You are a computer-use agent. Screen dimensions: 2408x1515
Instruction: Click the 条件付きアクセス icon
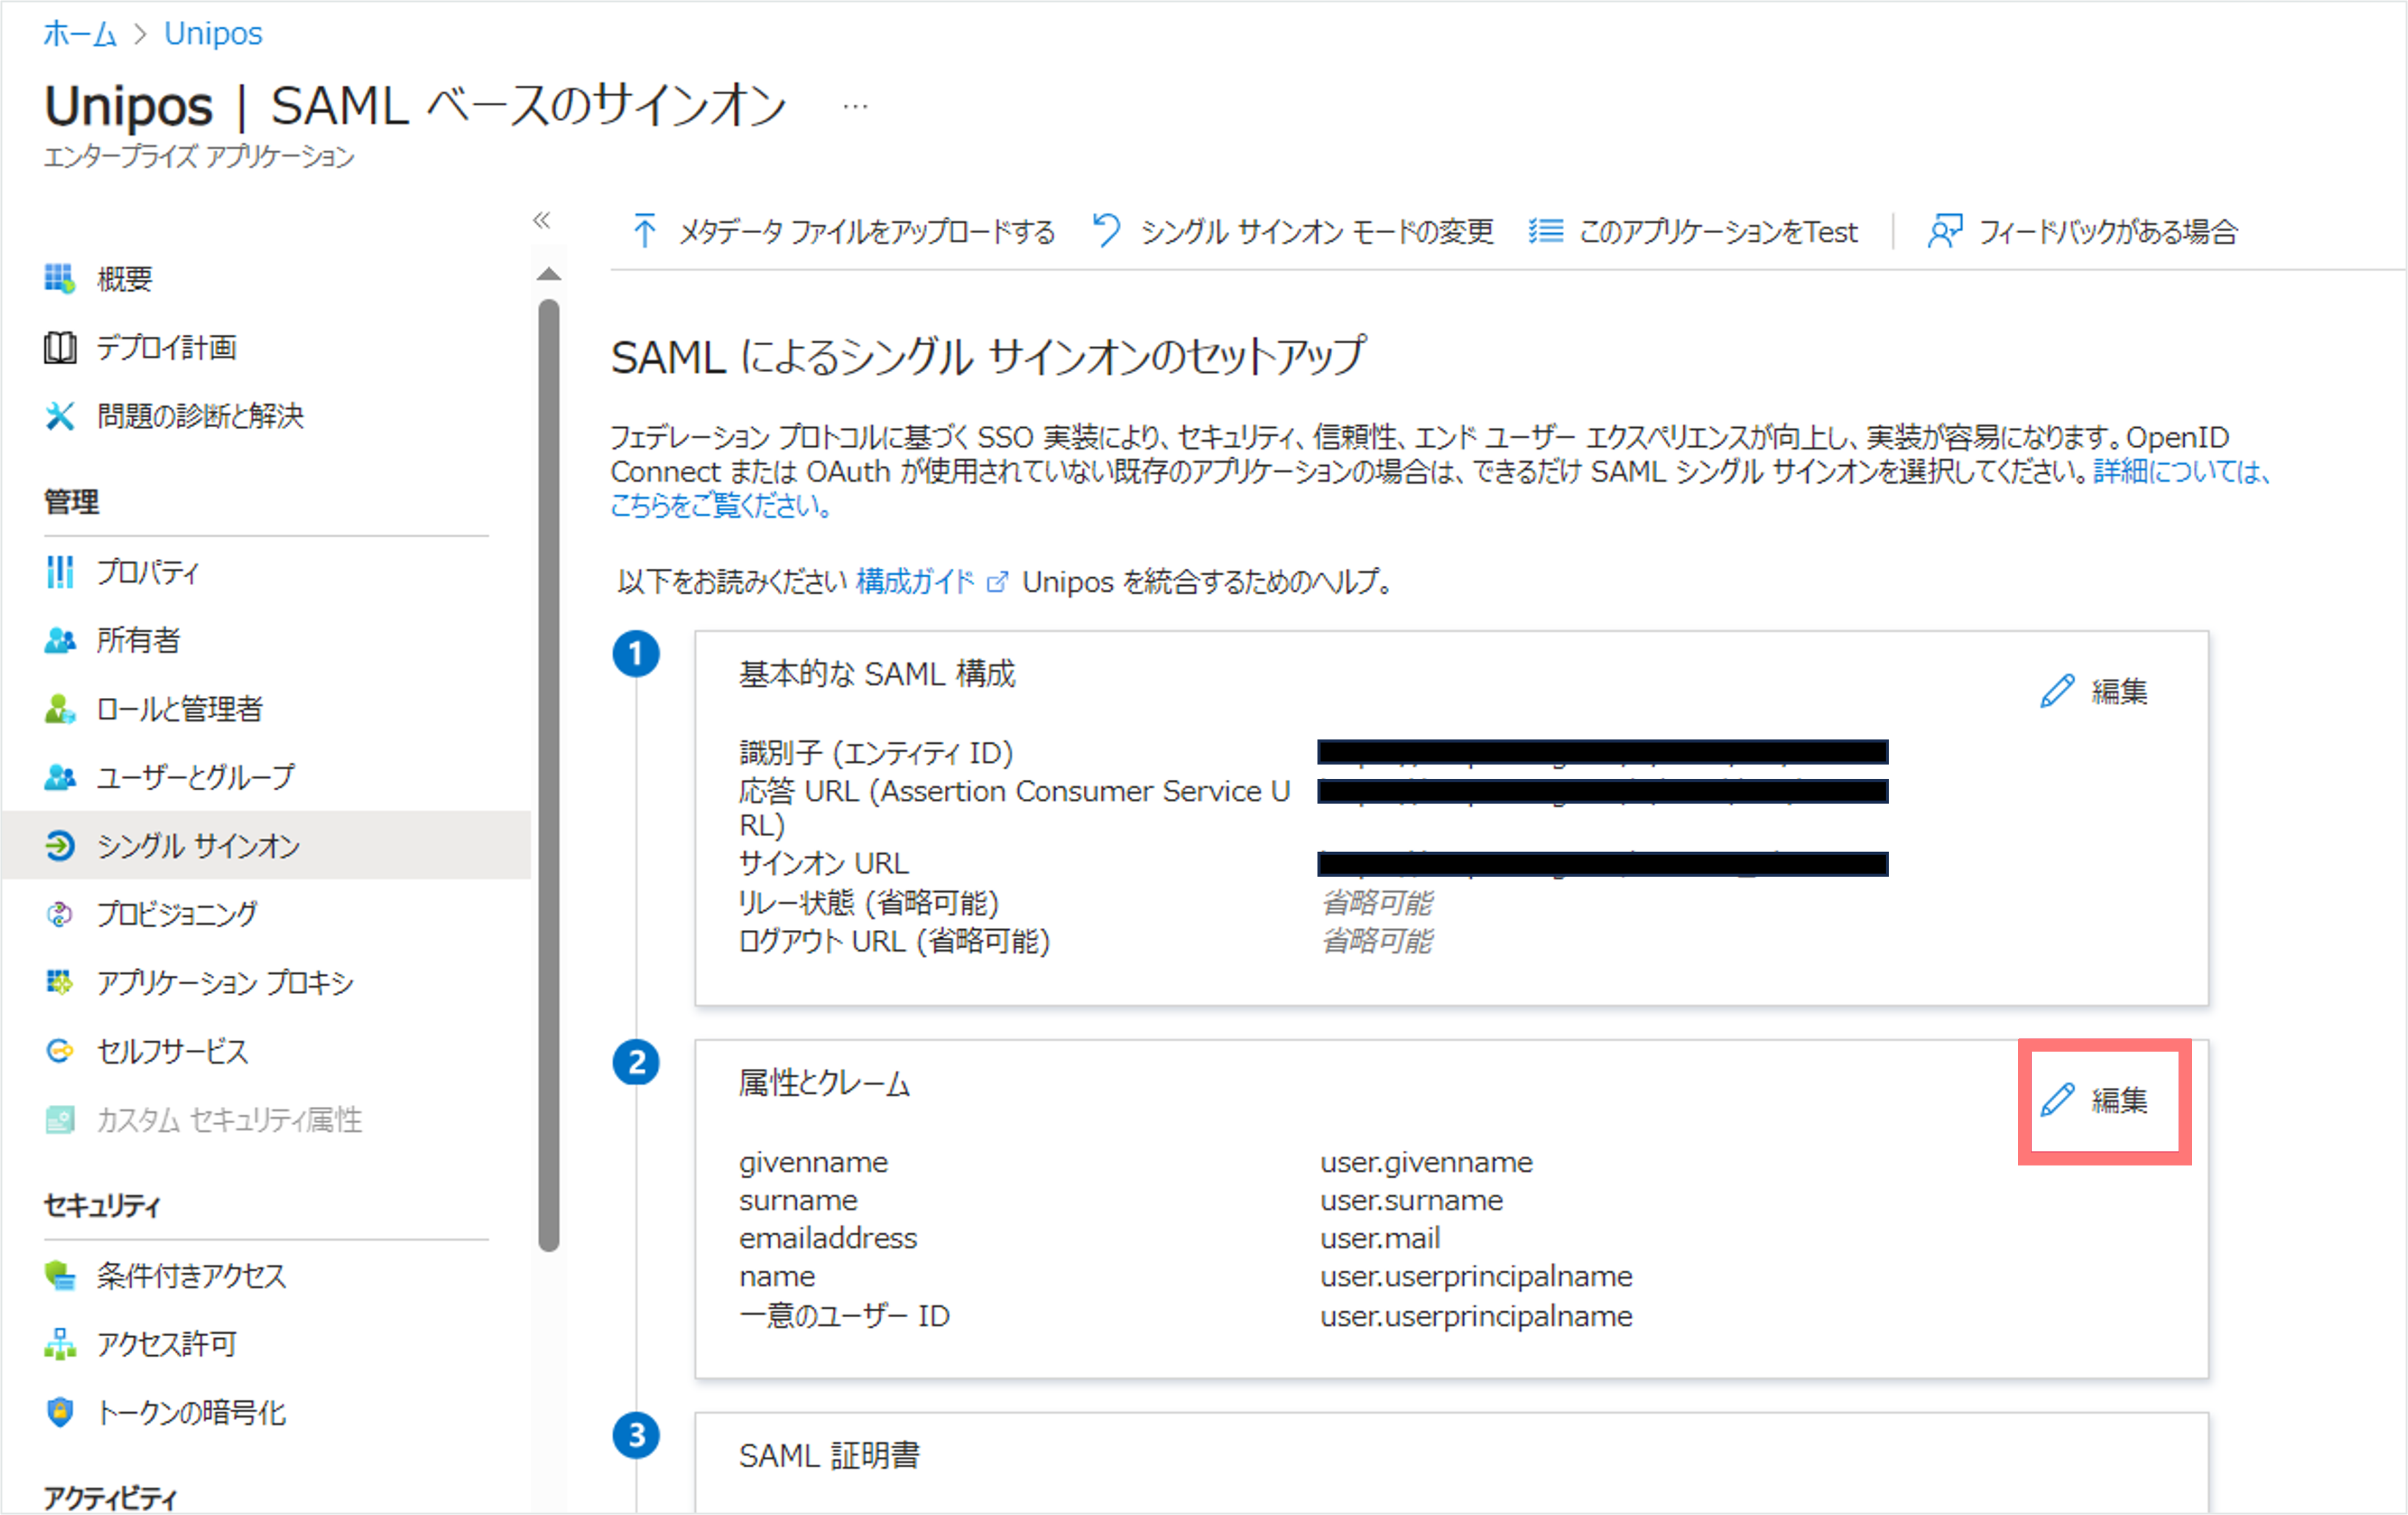[59, 1276]
